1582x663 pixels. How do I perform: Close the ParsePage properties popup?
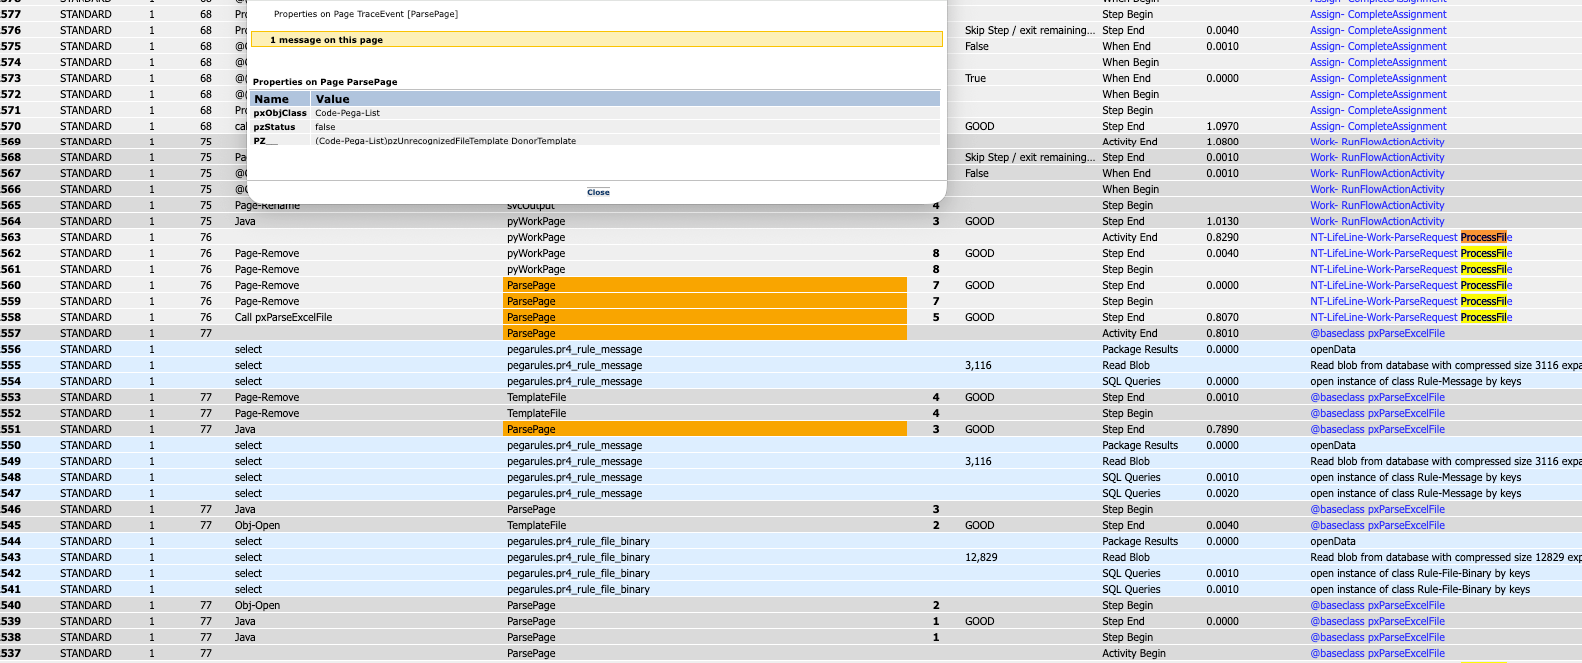[x=598, y=192]
